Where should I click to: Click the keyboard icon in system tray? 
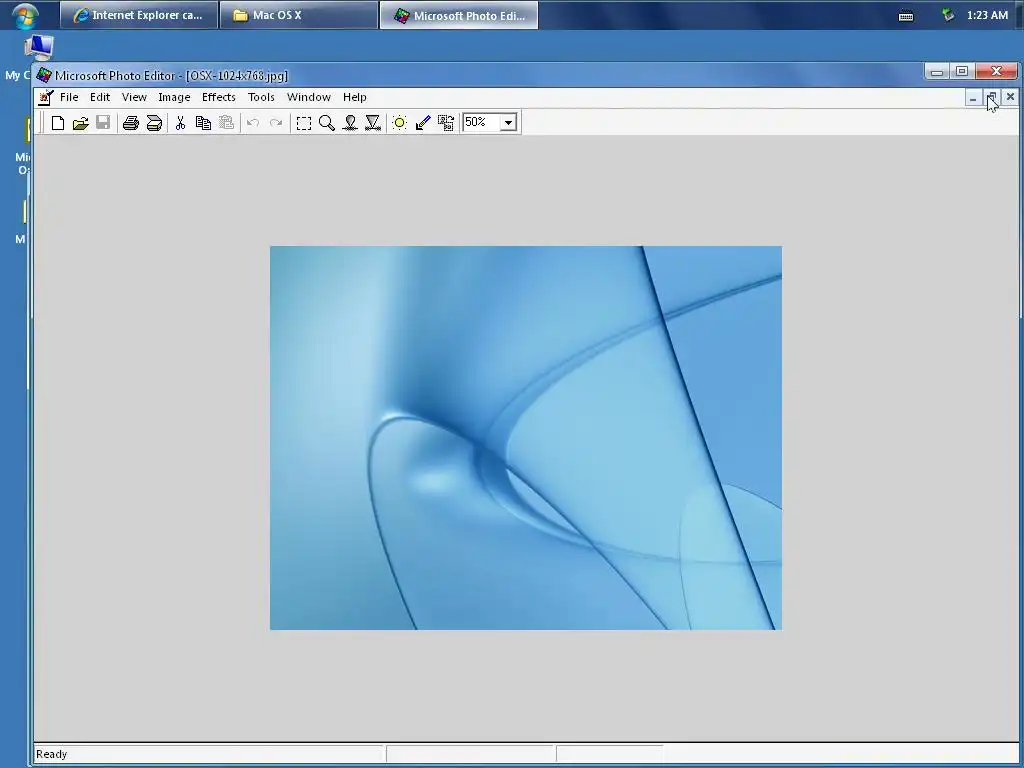906,16
